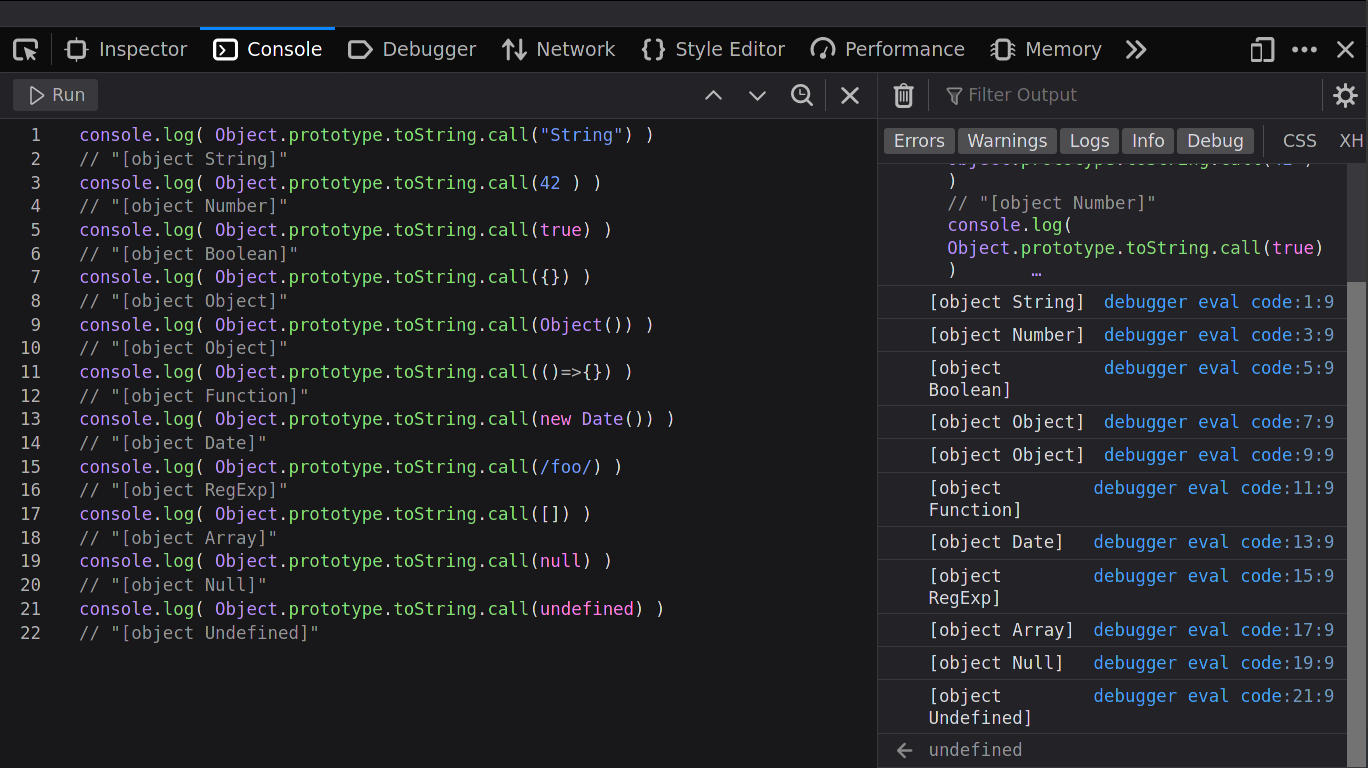Close the developer tools panel

[1346, 49]
